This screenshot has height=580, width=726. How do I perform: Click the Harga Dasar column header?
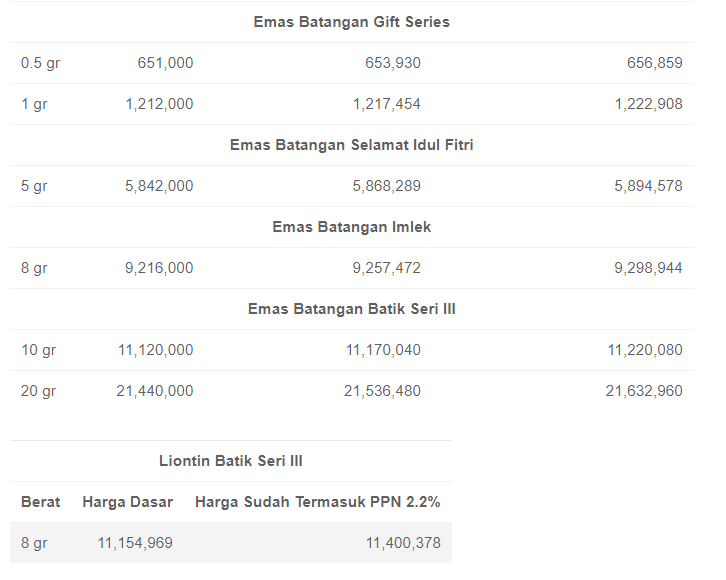pos(127,502)
